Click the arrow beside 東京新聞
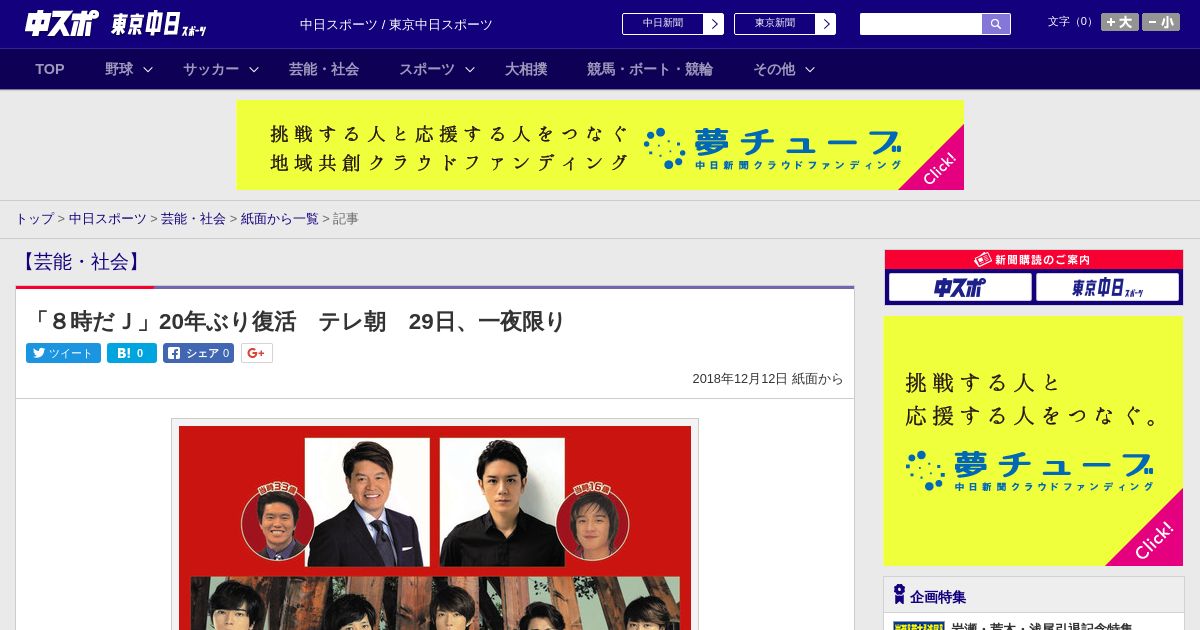The width and height of the screenshot is (1200, 630). tap(826, 24)
